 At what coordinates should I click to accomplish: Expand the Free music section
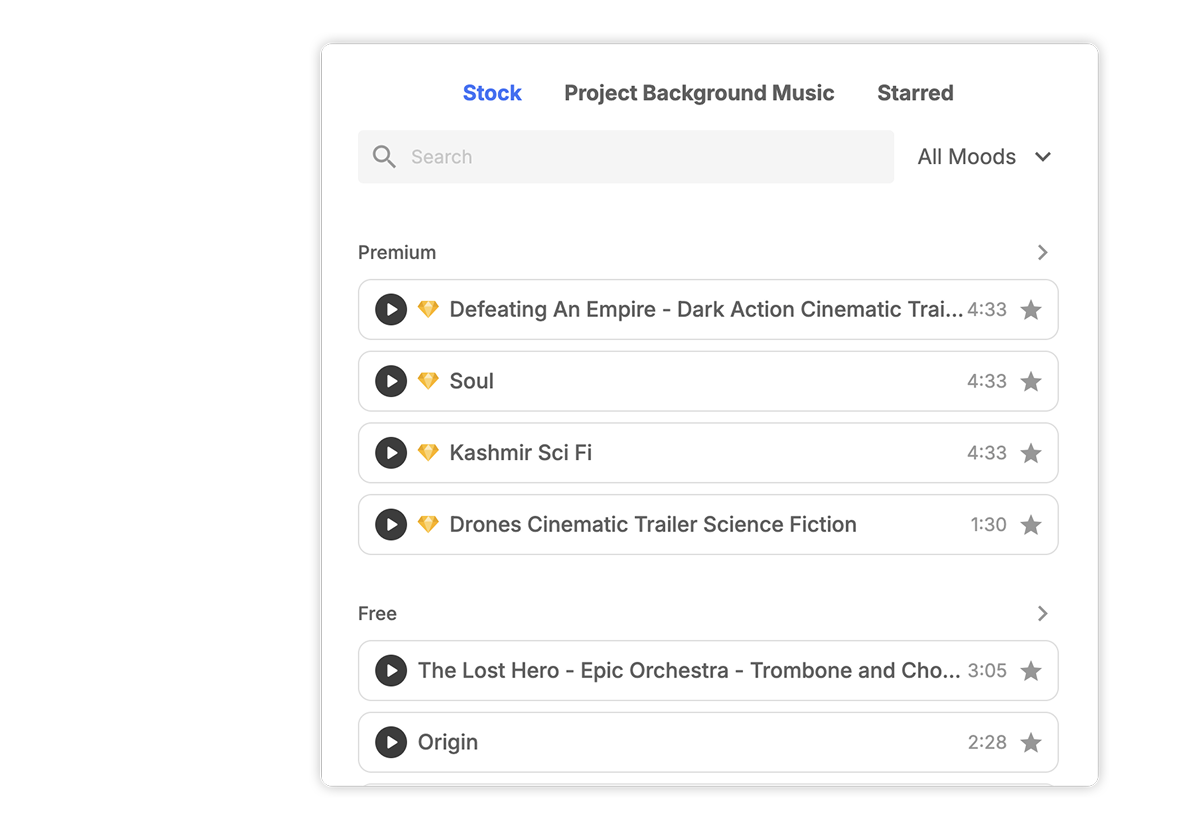1042,613
